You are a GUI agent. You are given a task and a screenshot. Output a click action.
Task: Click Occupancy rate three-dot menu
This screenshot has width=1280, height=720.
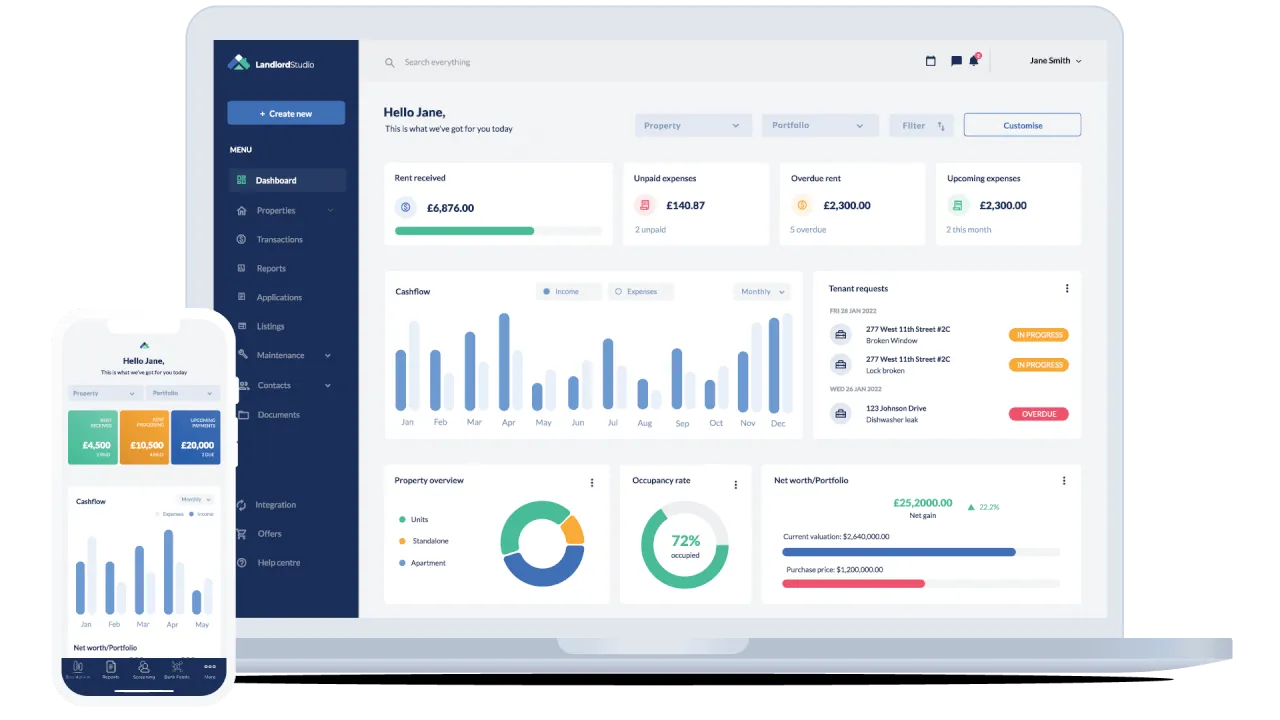tap(735, 484)
